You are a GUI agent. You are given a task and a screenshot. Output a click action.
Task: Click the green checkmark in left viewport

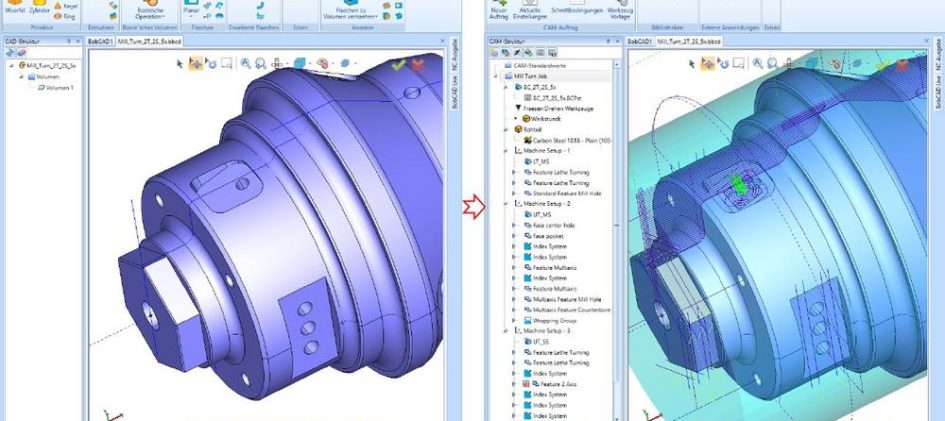pos(399,63)
